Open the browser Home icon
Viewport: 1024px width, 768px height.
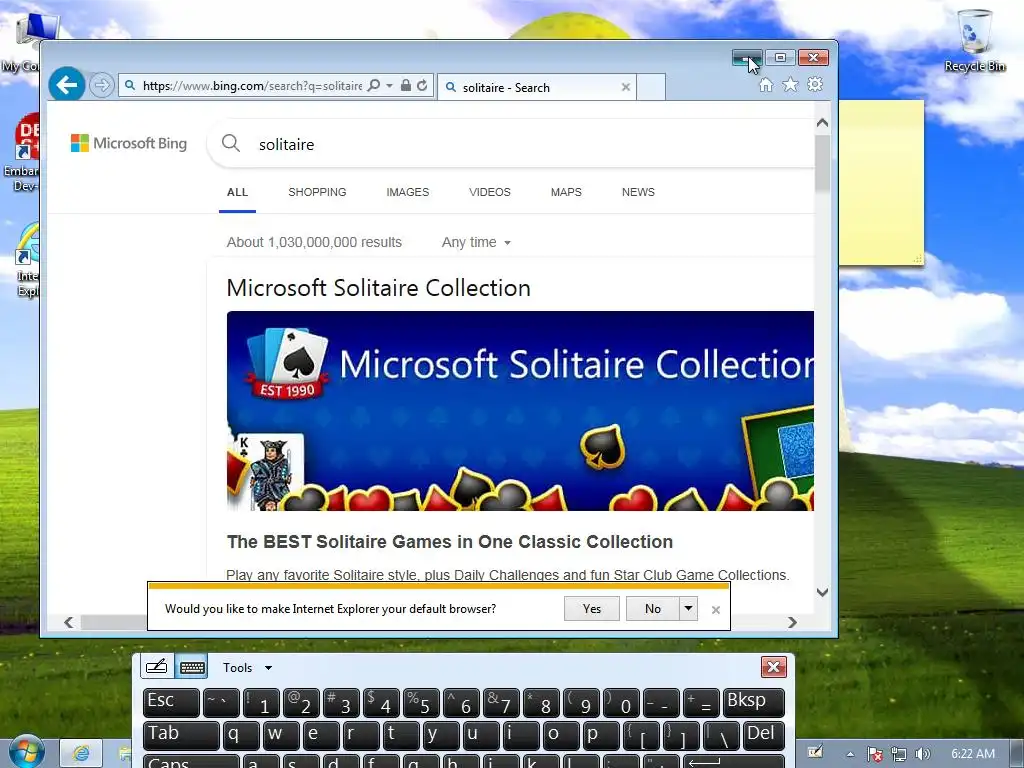[765, 85]
